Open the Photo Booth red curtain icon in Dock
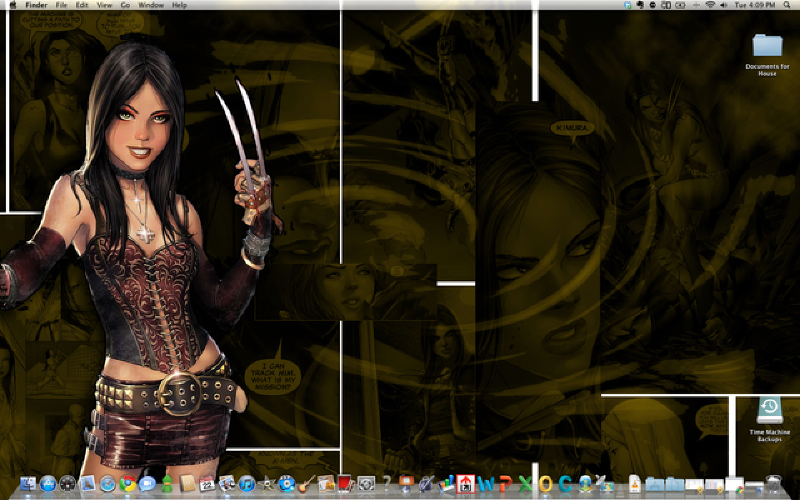Viewport: 800px width, 500px height. (346, 483)
